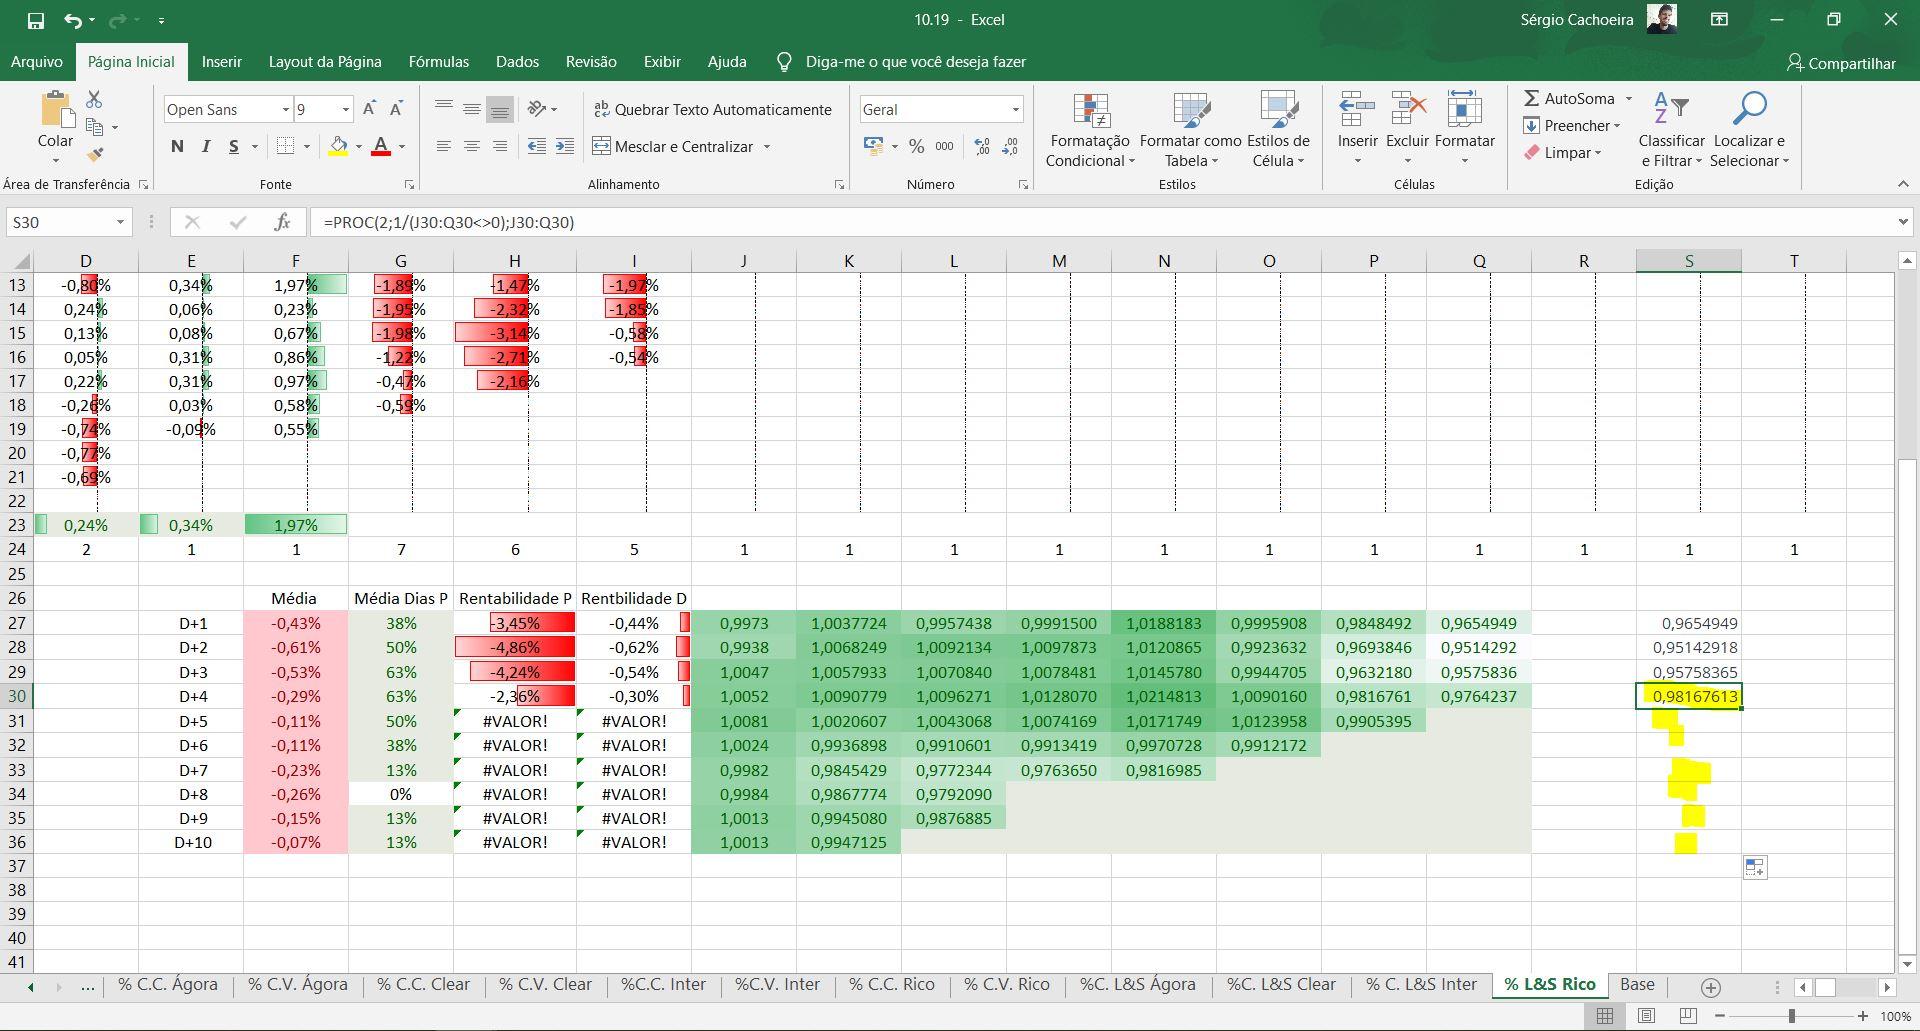The image size is (1920, 1031).
Task: Click the formula bar text
Action: pos(449,222)
